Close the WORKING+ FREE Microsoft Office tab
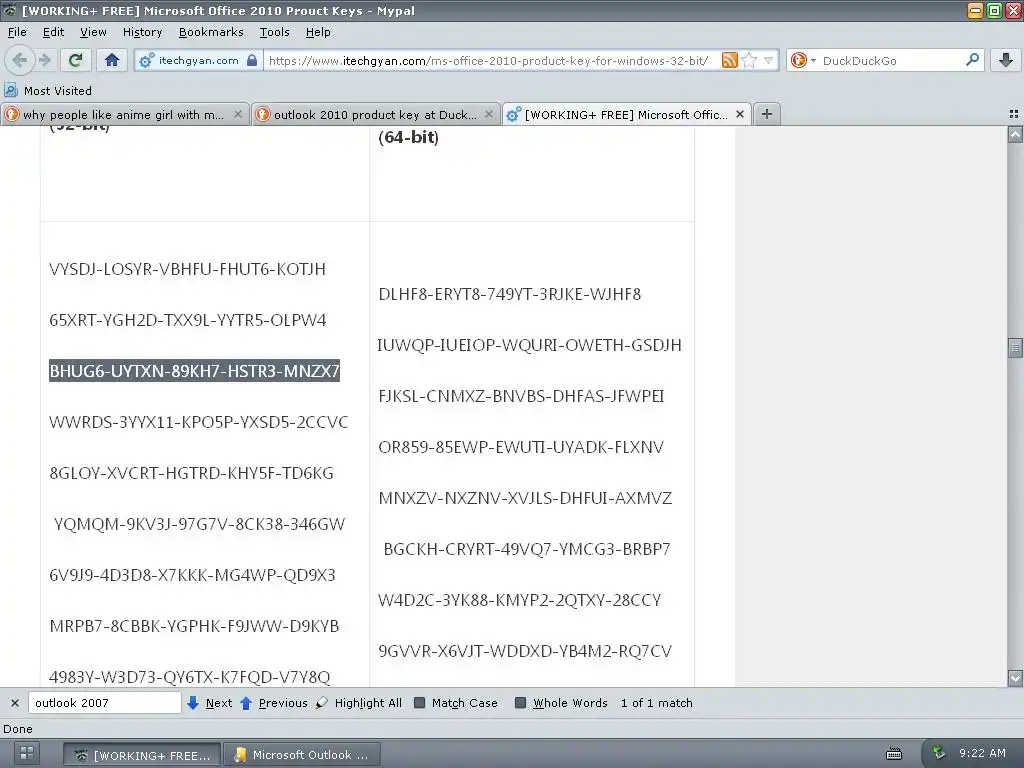 (x=740, y=114)
